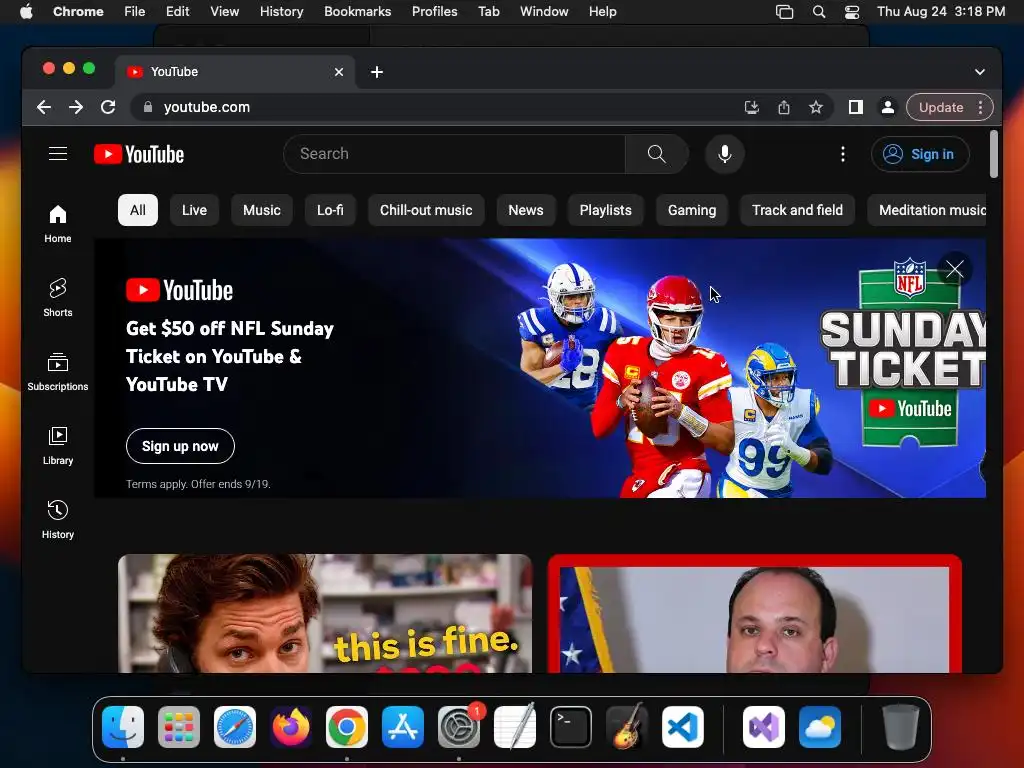Screen dimensions: 1024x768
Task: Open a new tab with plus button
Action: [377, 72]
